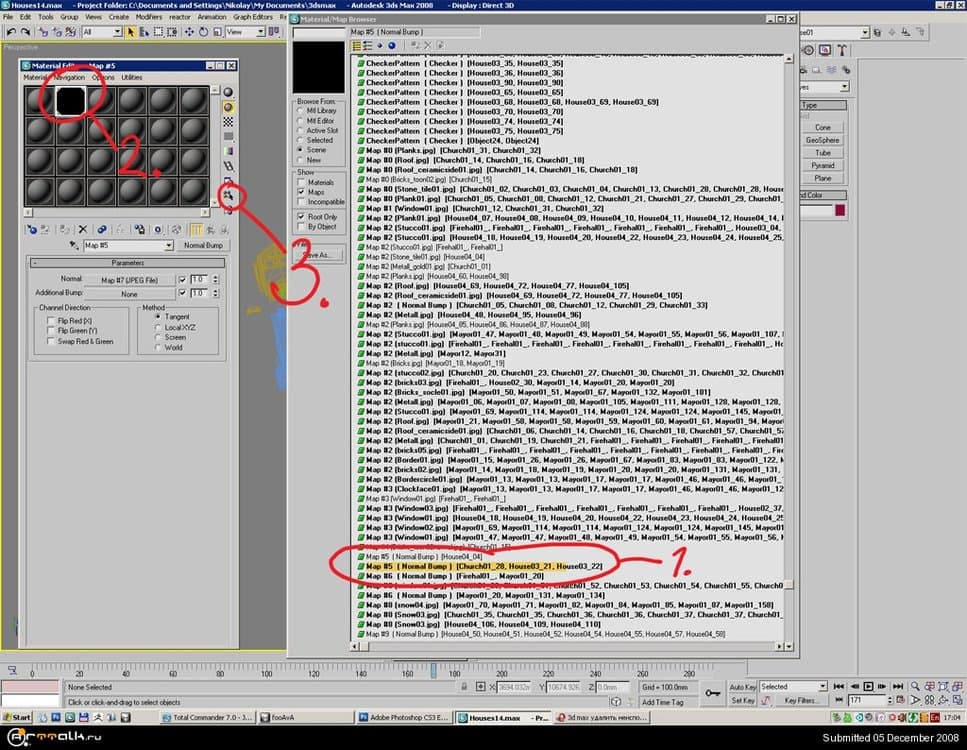This screenshot has width=967, height=750.
Task: Select Active Slot radio button
Action: [300, 131]
